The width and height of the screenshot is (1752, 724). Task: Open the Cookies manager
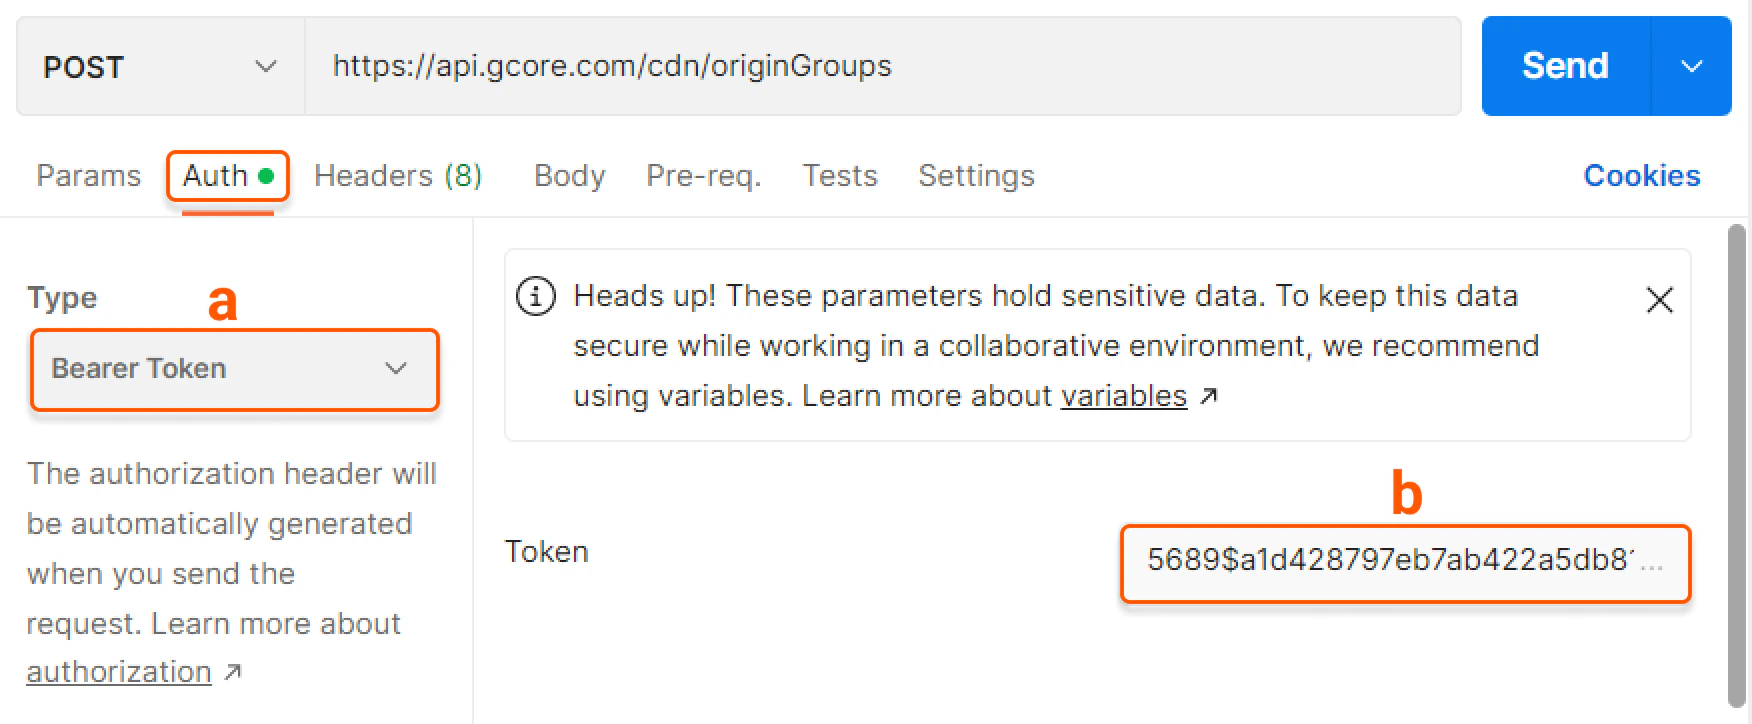(x=1641, y=175)
